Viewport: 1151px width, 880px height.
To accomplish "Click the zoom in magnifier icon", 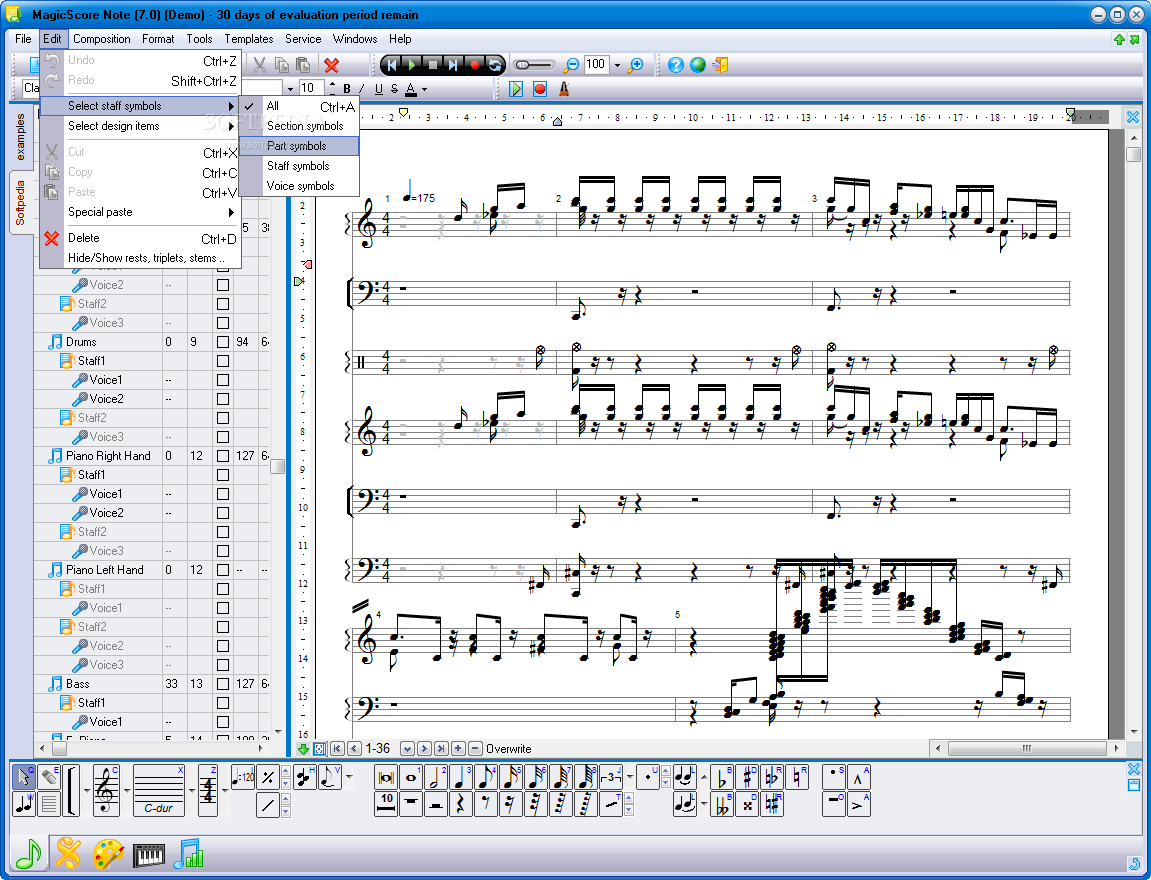I will (635, 65).
